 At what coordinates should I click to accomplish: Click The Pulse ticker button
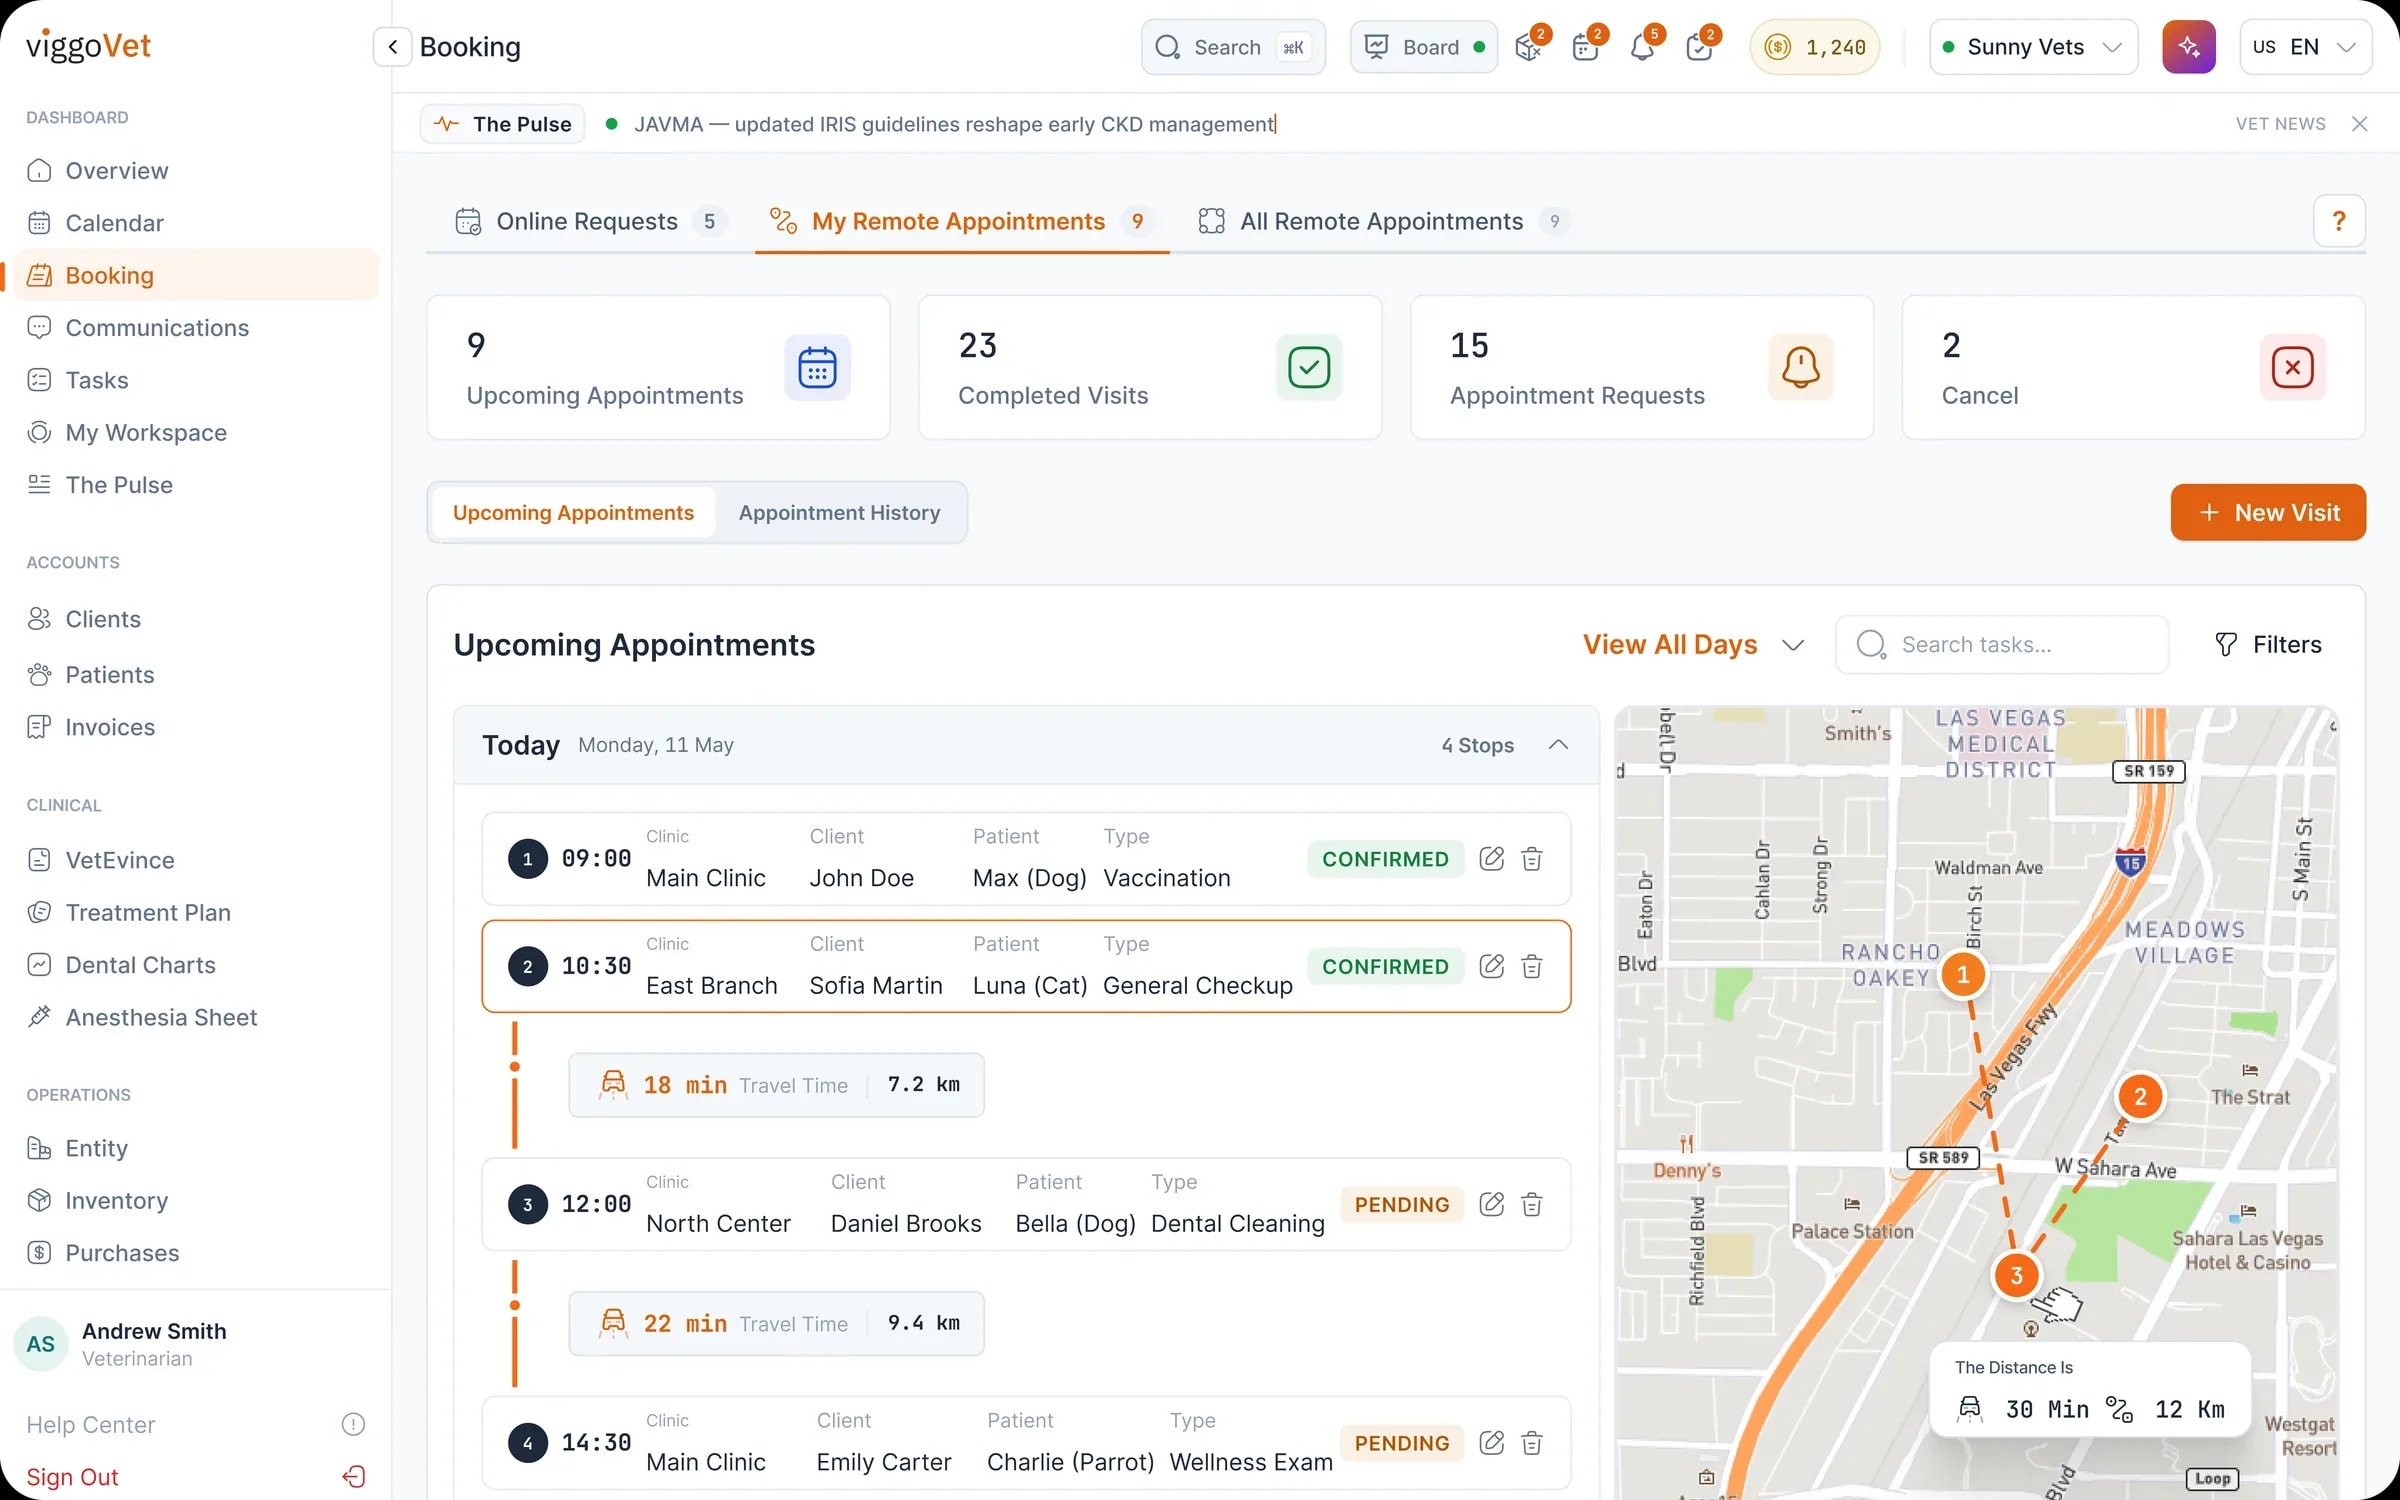coord(502,124)
